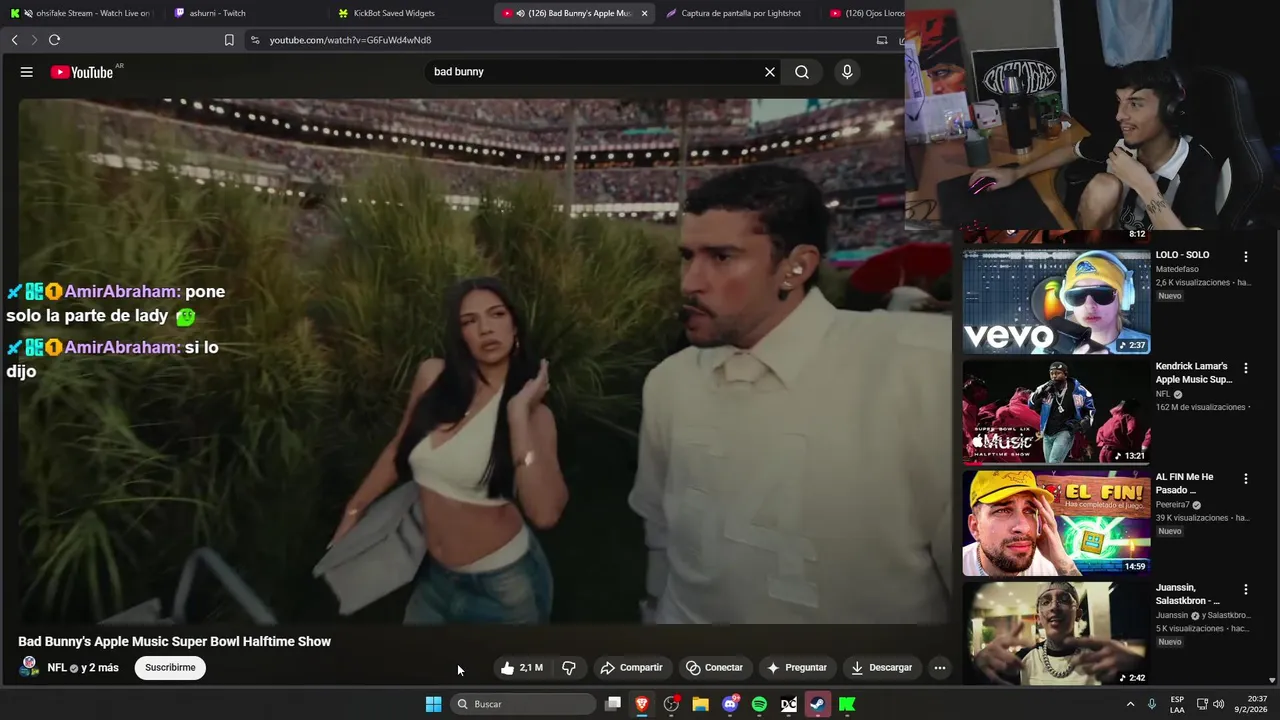Mute the playing Bad Bunny tab audio
The height and width of the screenshot is (720, 1280).
(520, 13)
